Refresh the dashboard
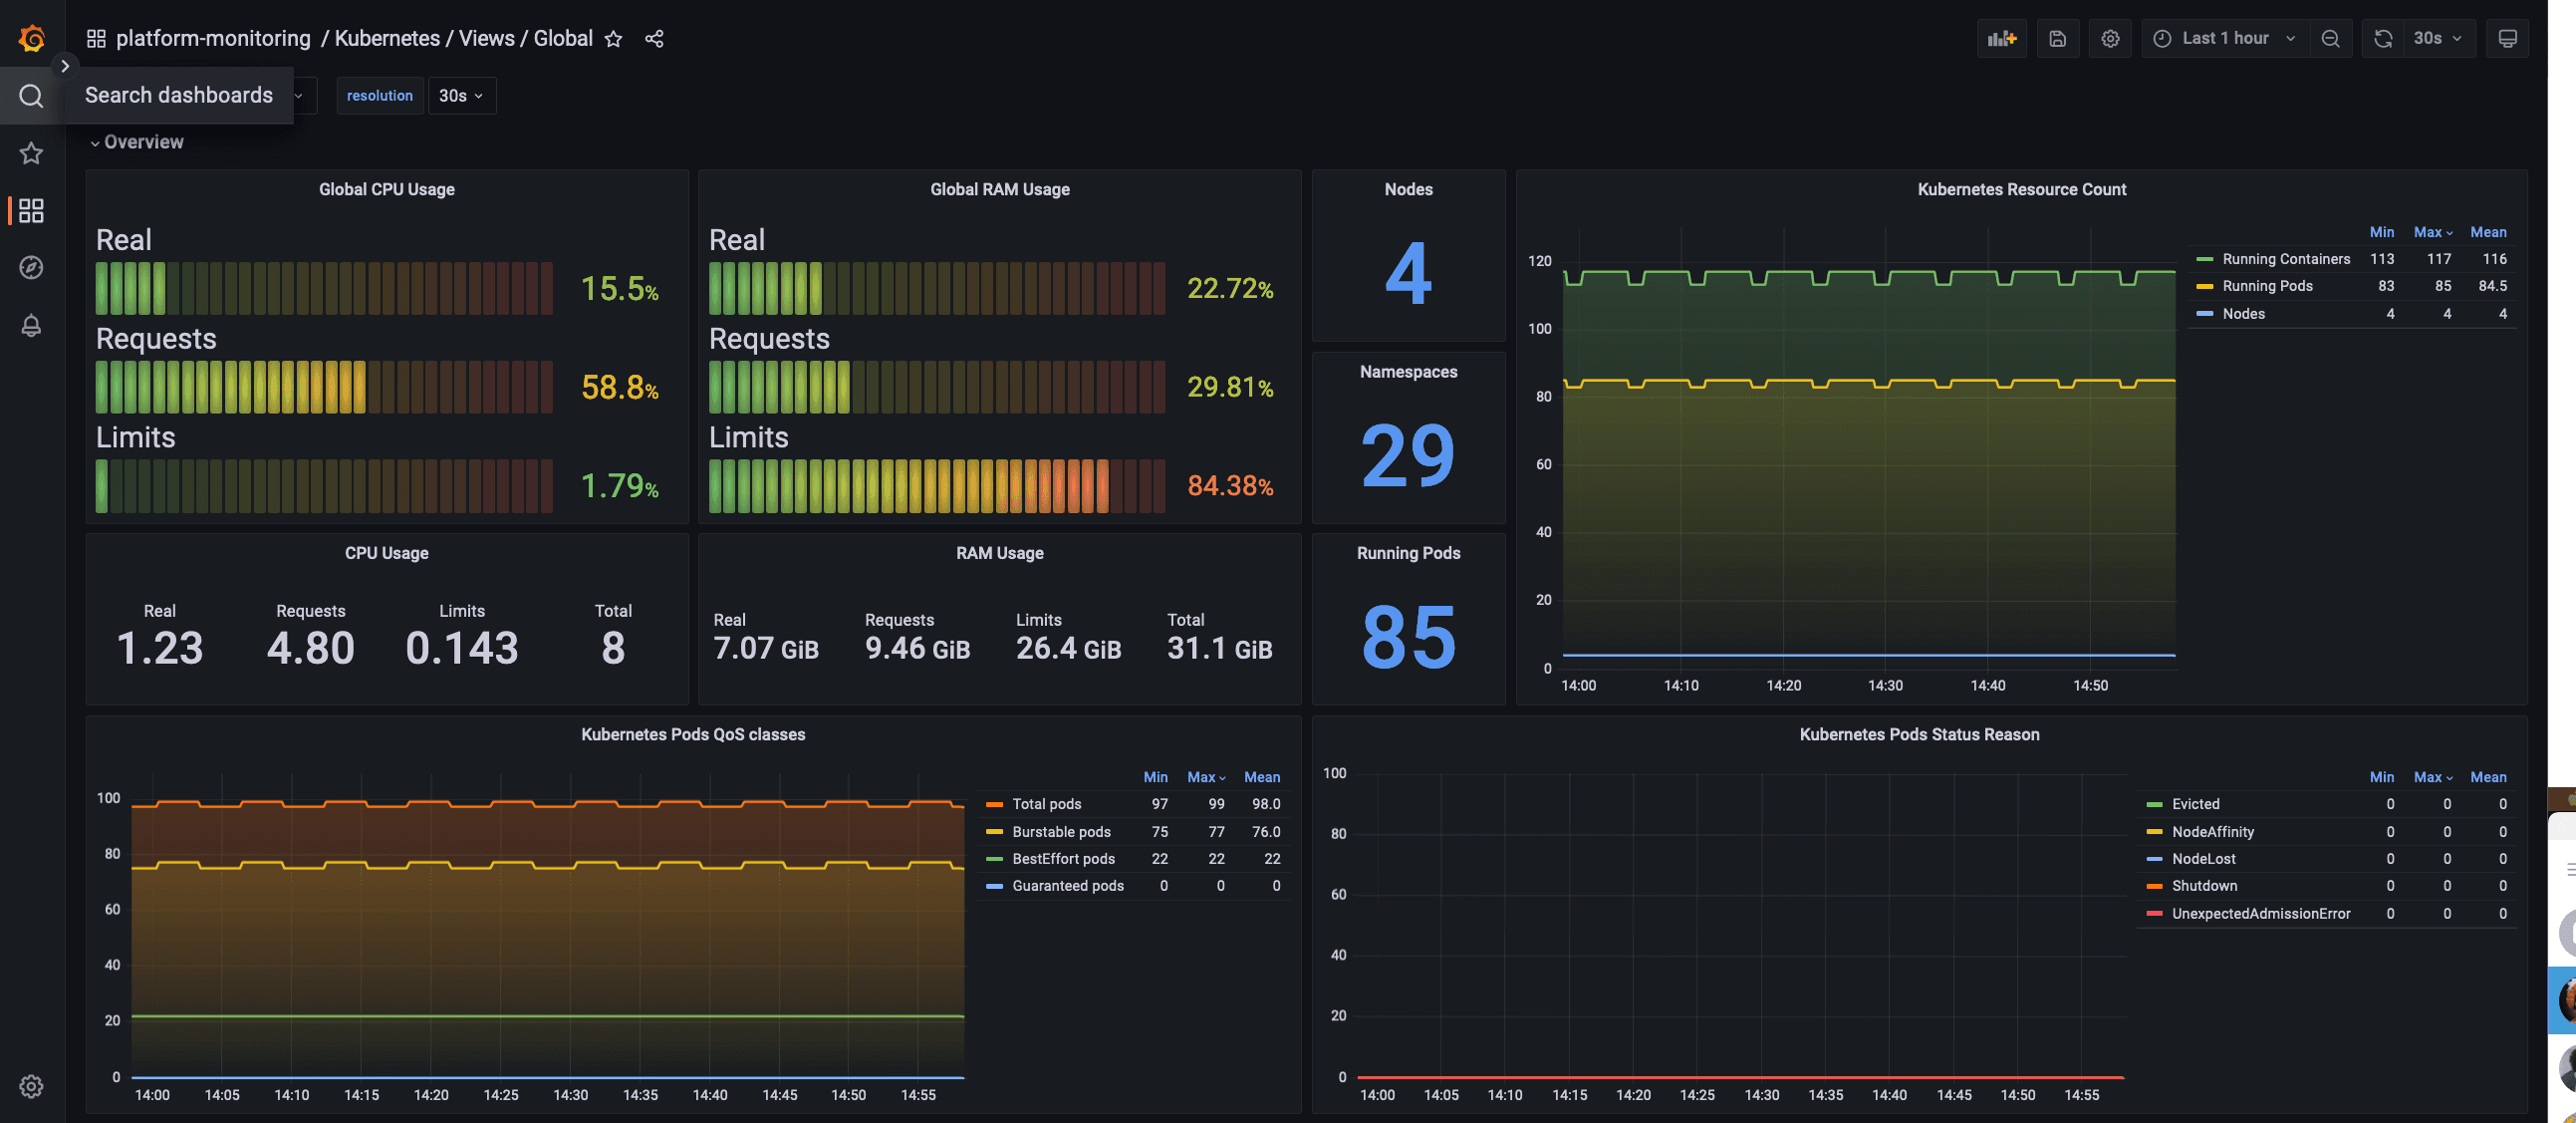Image resolution: width=2576 pixels, height=1123 pixels. 2383,38
